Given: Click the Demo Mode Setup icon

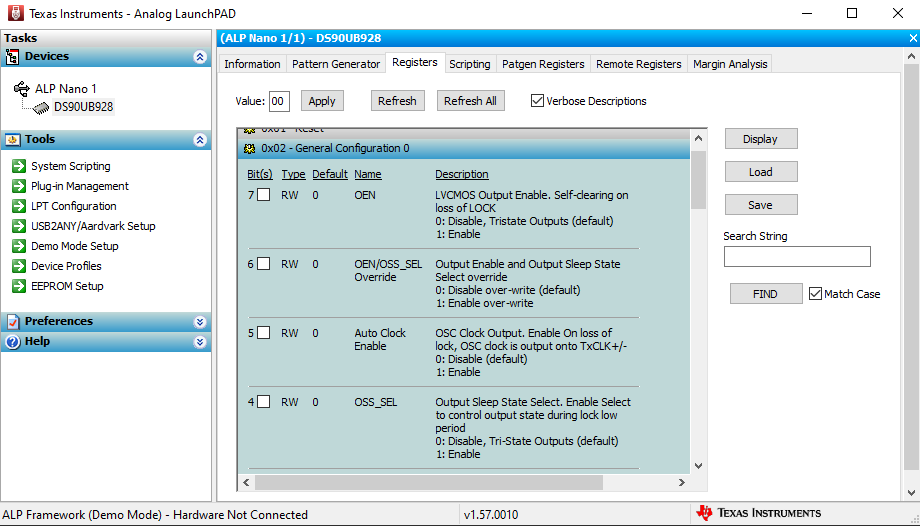Looking at the screenshot, I should tap(19, 246).
